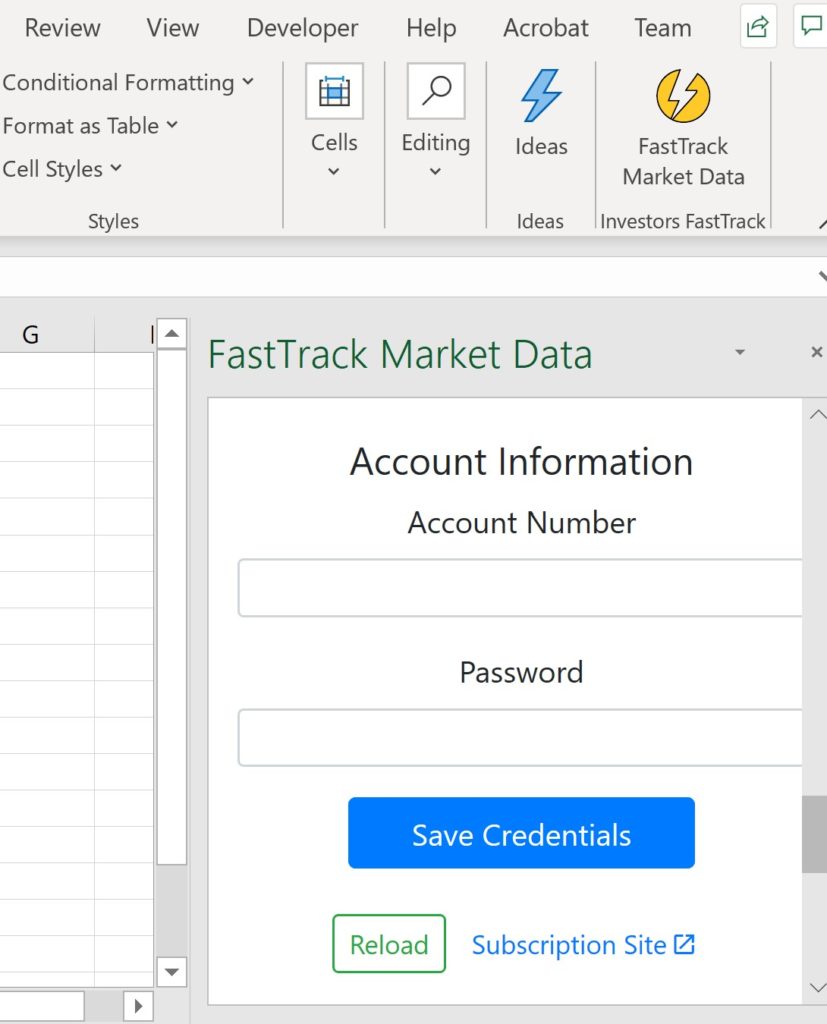Click the Cells icon

[334, 91]
